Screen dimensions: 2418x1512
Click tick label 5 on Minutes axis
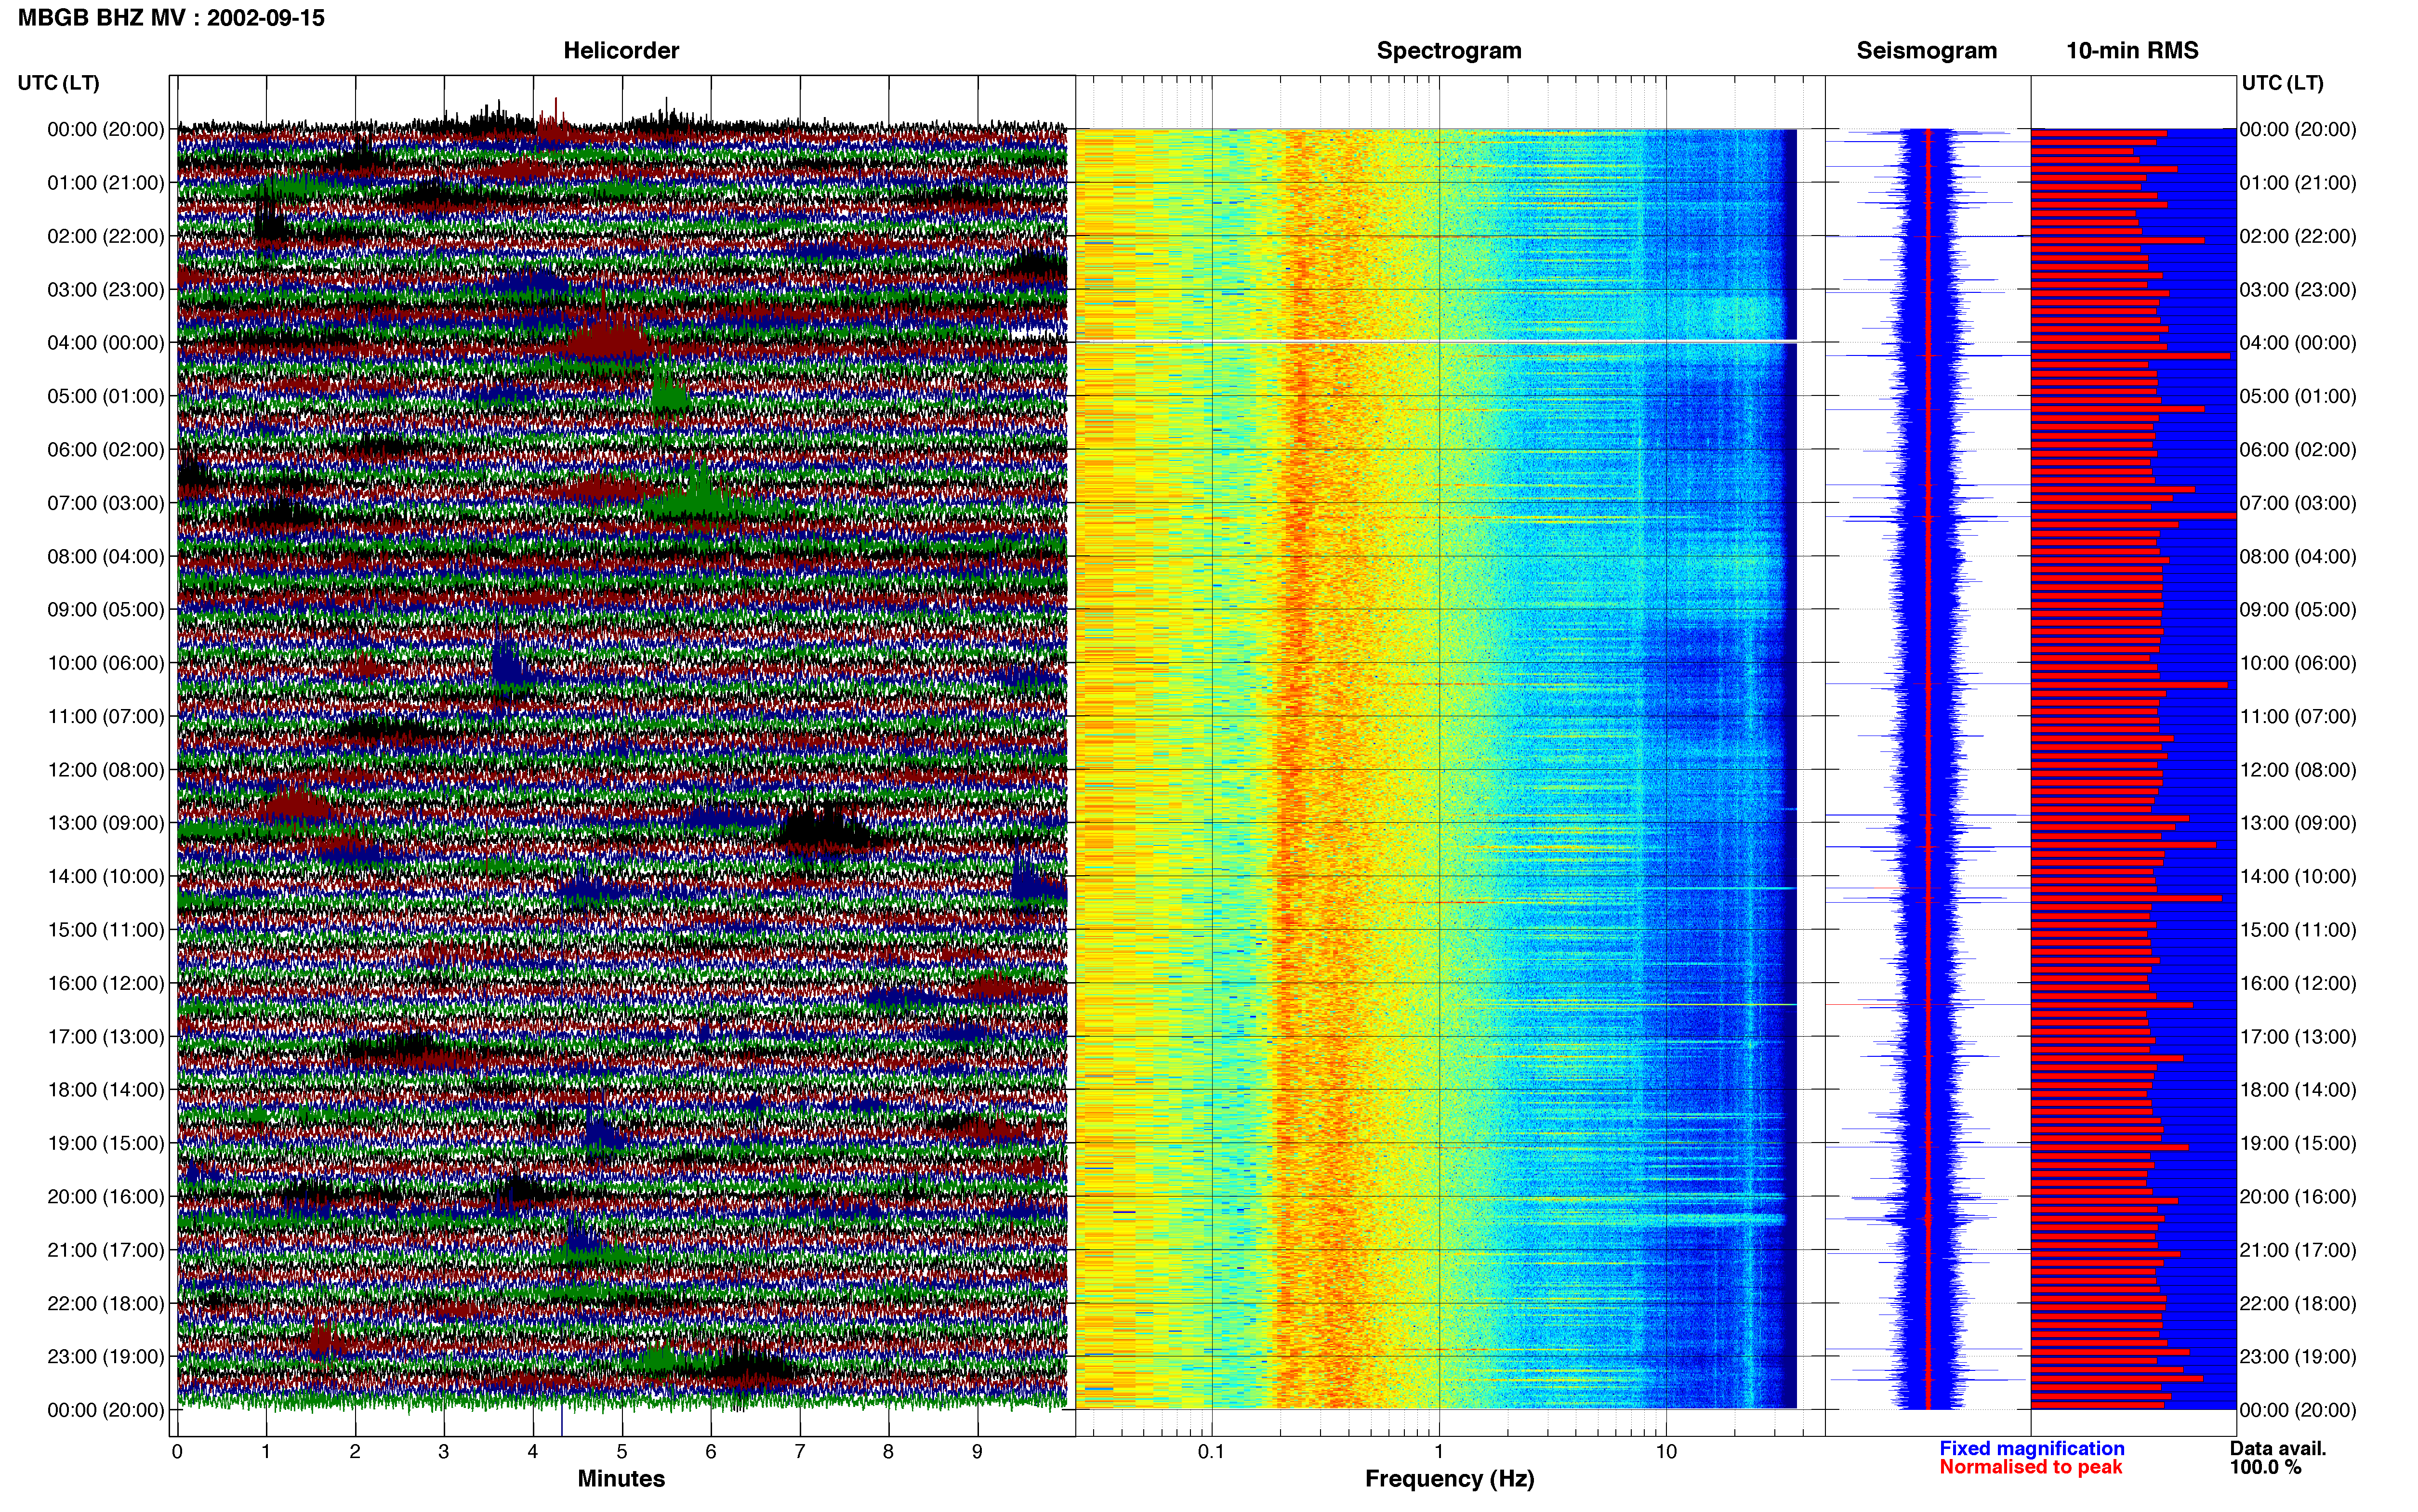pos(622,1452)
